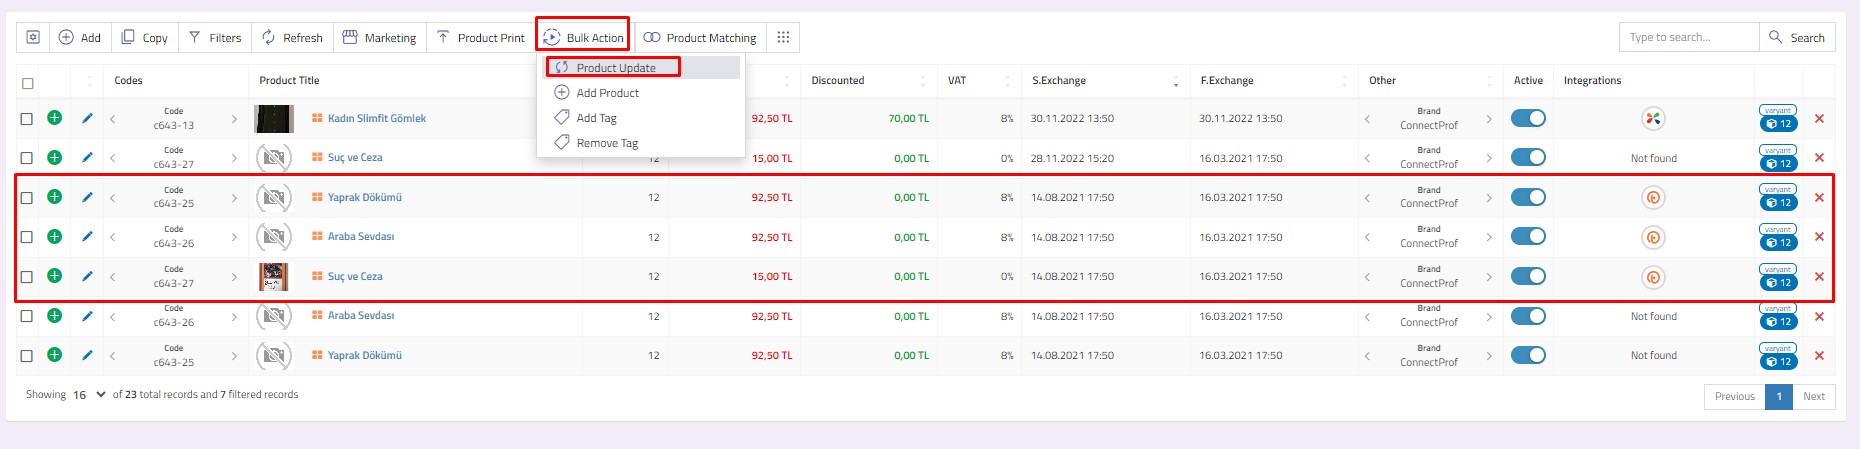Screen dimensions: 1860x449
Task: Tick the select-all checkbox in table header
Action: 28,83
